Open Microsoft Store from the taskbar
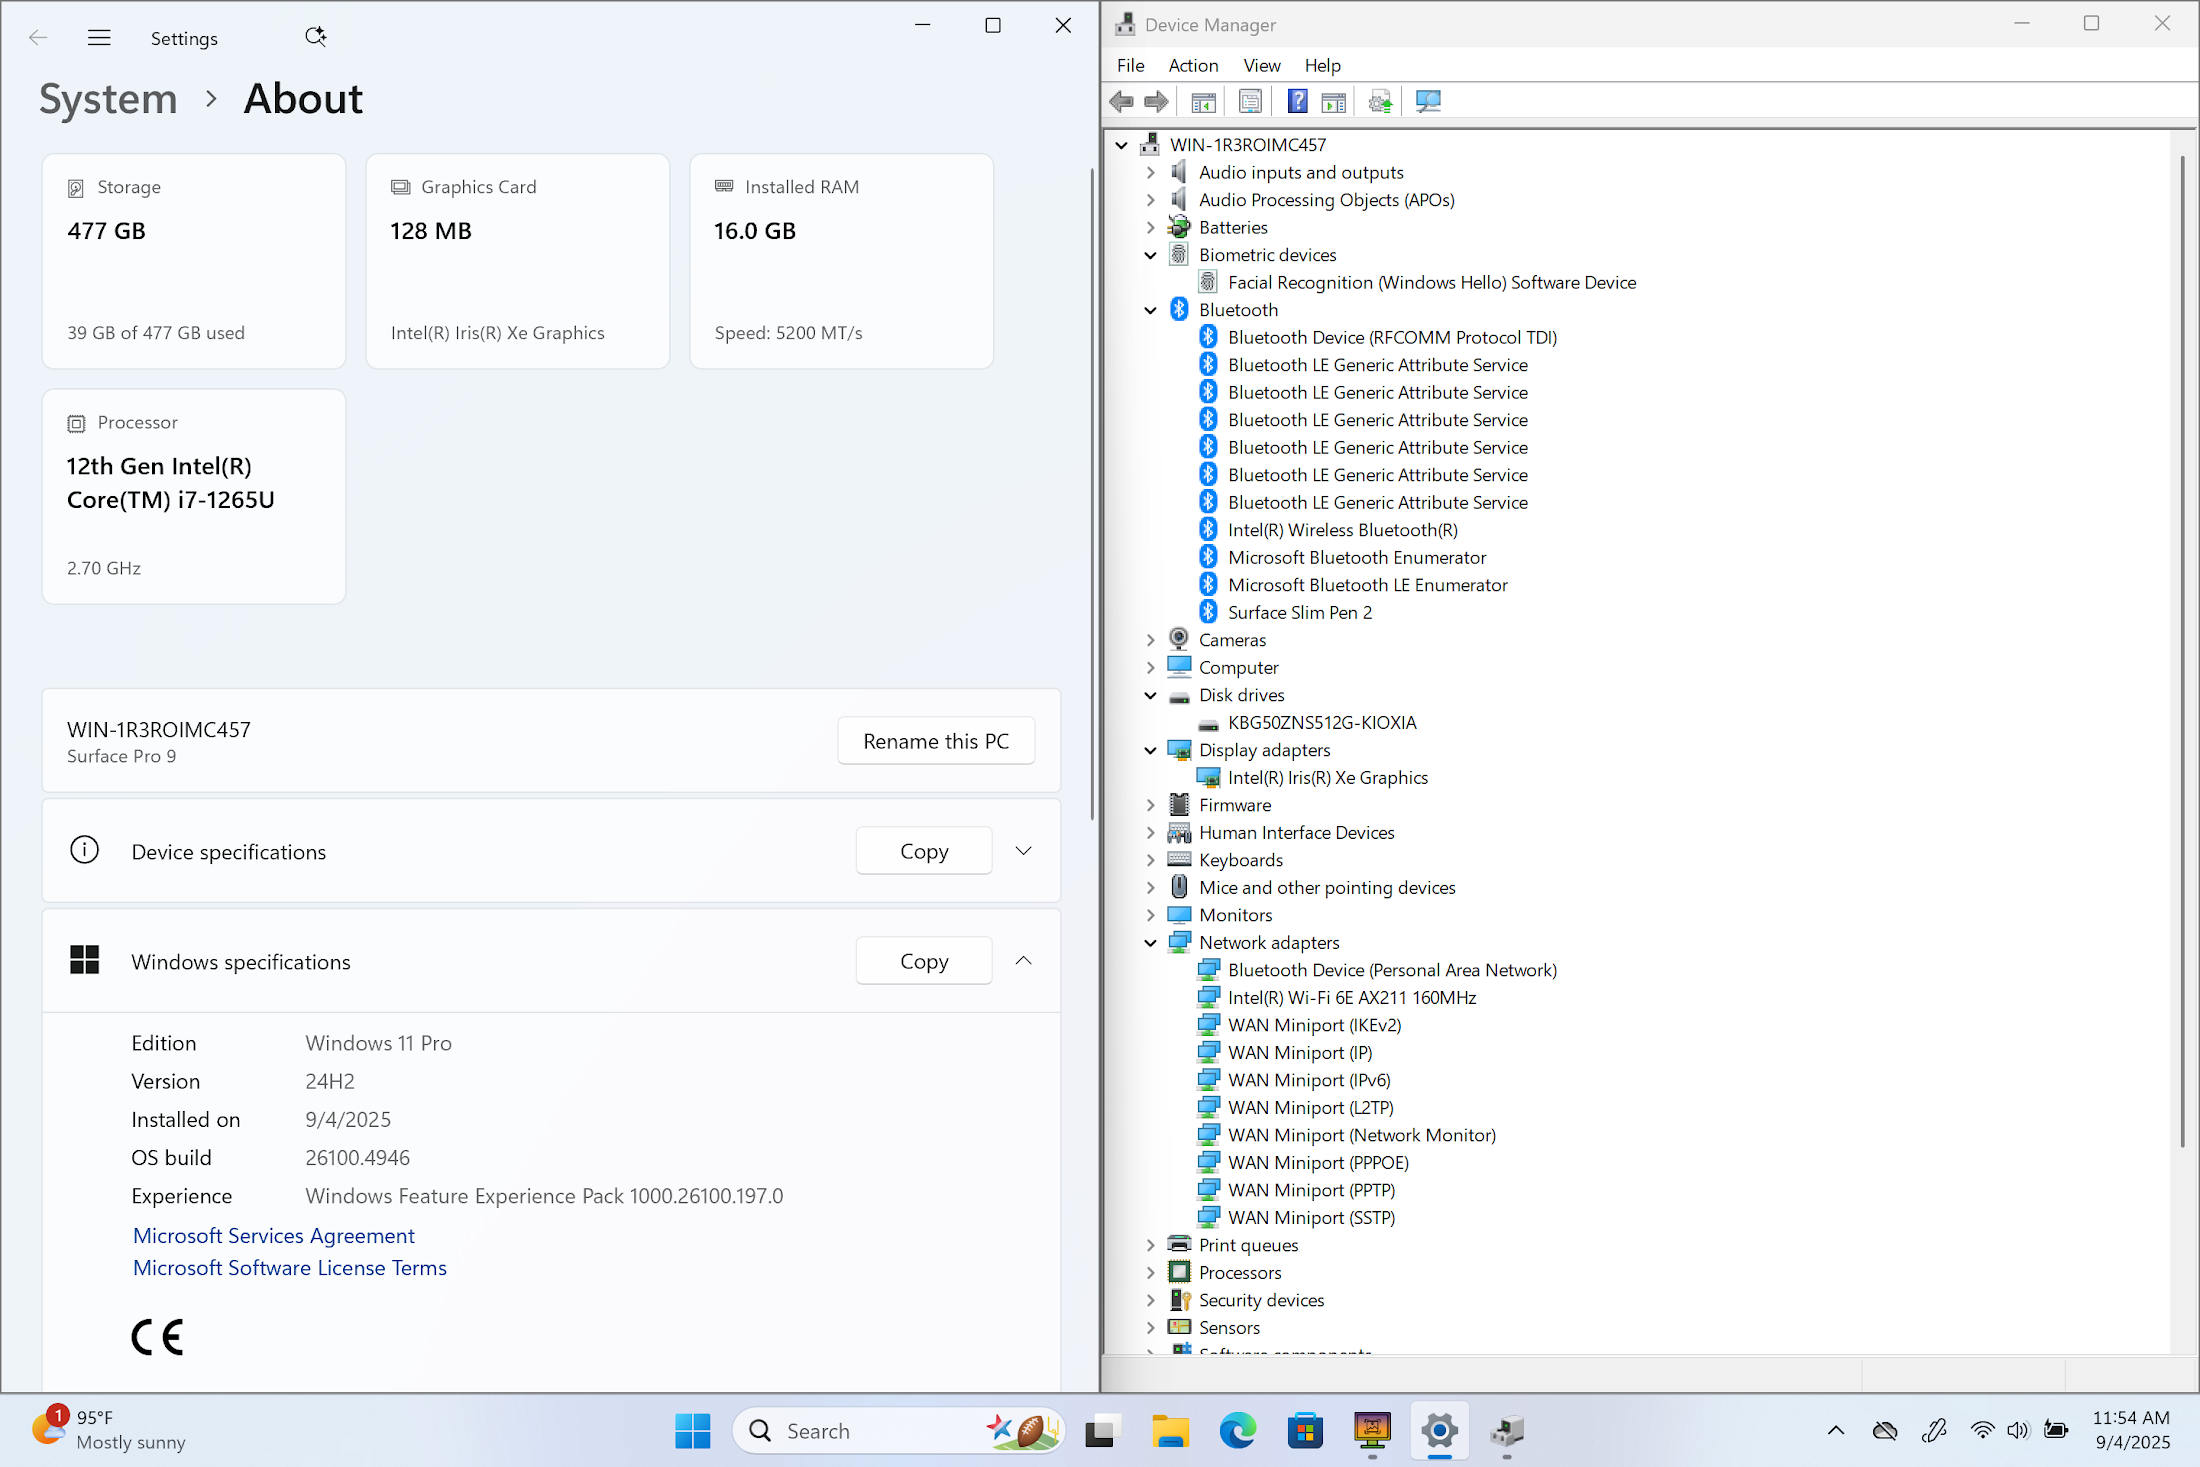This screenshot has height=1467, width=2200. tap(1305, 1431)
